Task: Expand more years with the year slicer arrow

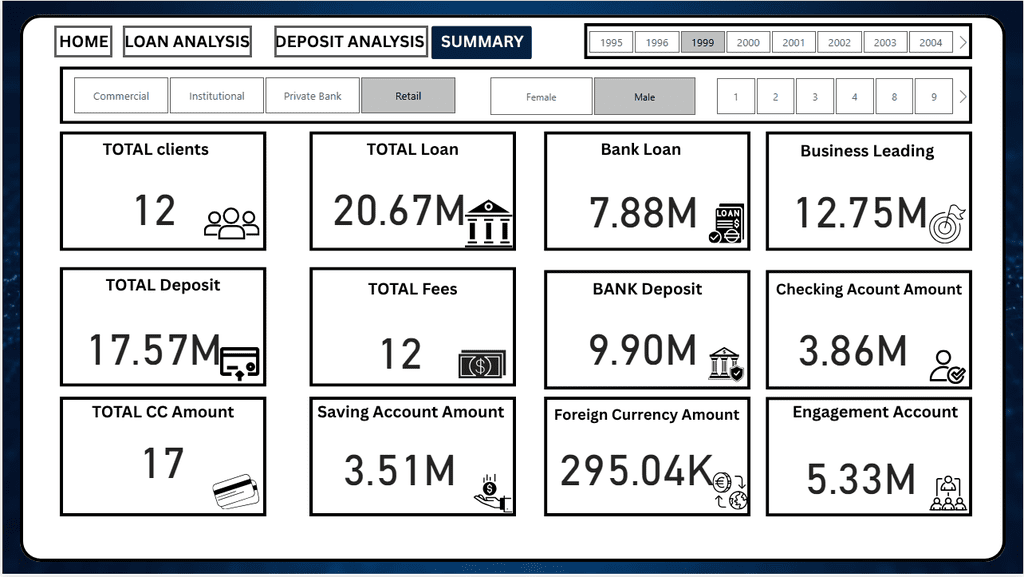Action: 963,42
